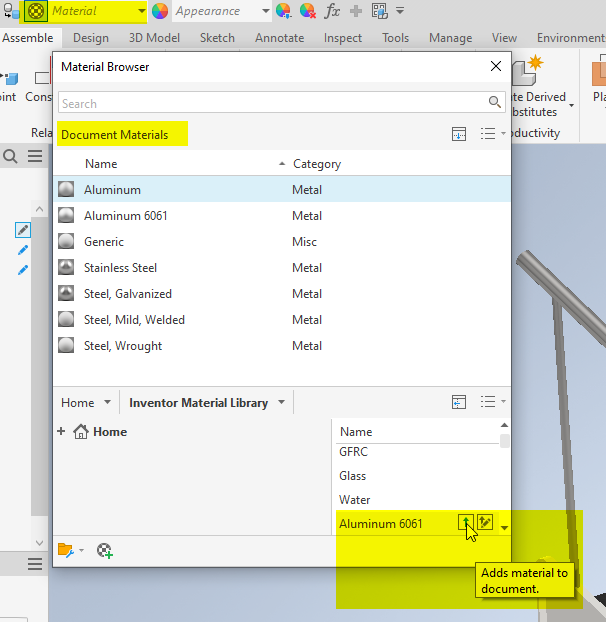Toggle the Document Materials show/hide library panel icon

coord(459,134)
